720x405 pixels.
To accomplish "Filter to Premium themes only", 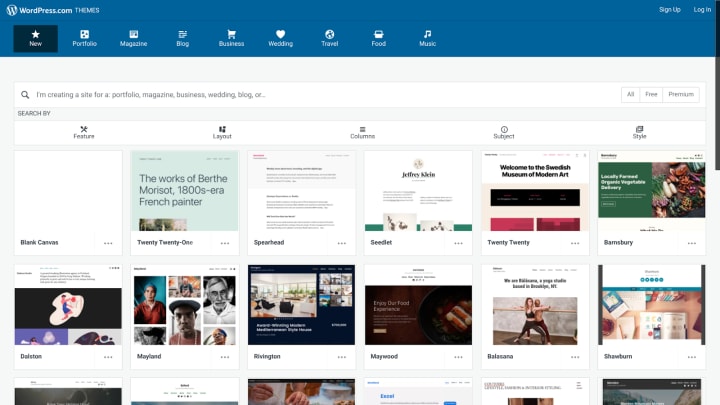I will pyautogui.click(x=681, y=94).
